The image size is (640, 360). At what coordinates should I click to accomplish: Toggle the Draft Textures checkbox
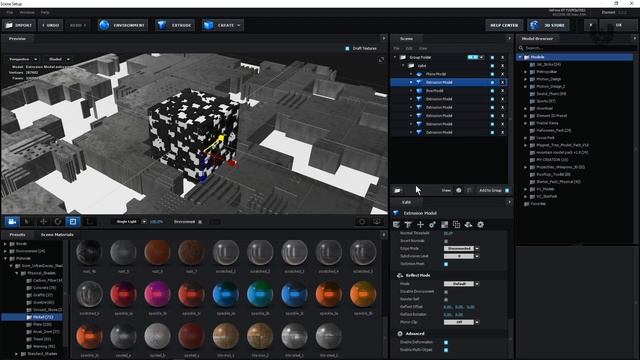click(347, 48)
